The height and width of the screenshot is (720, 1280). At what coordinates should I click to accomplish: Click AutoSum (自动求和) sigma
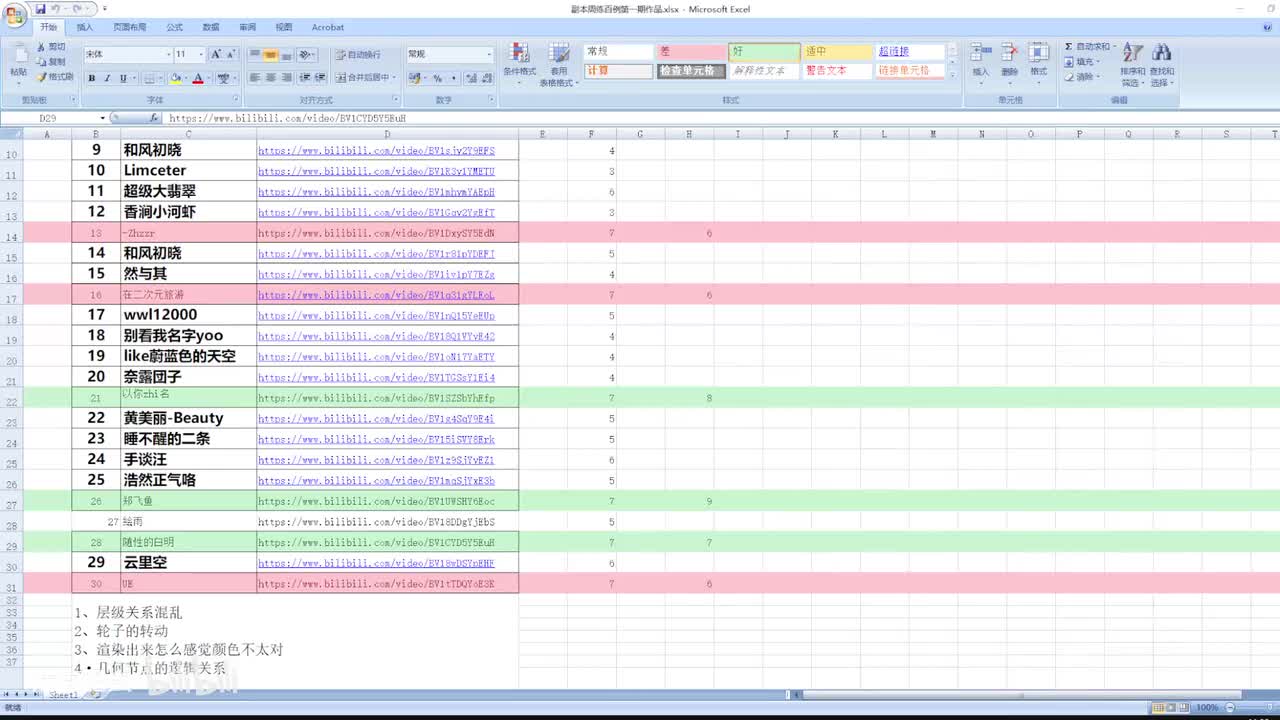click(x=1068, y=47)
